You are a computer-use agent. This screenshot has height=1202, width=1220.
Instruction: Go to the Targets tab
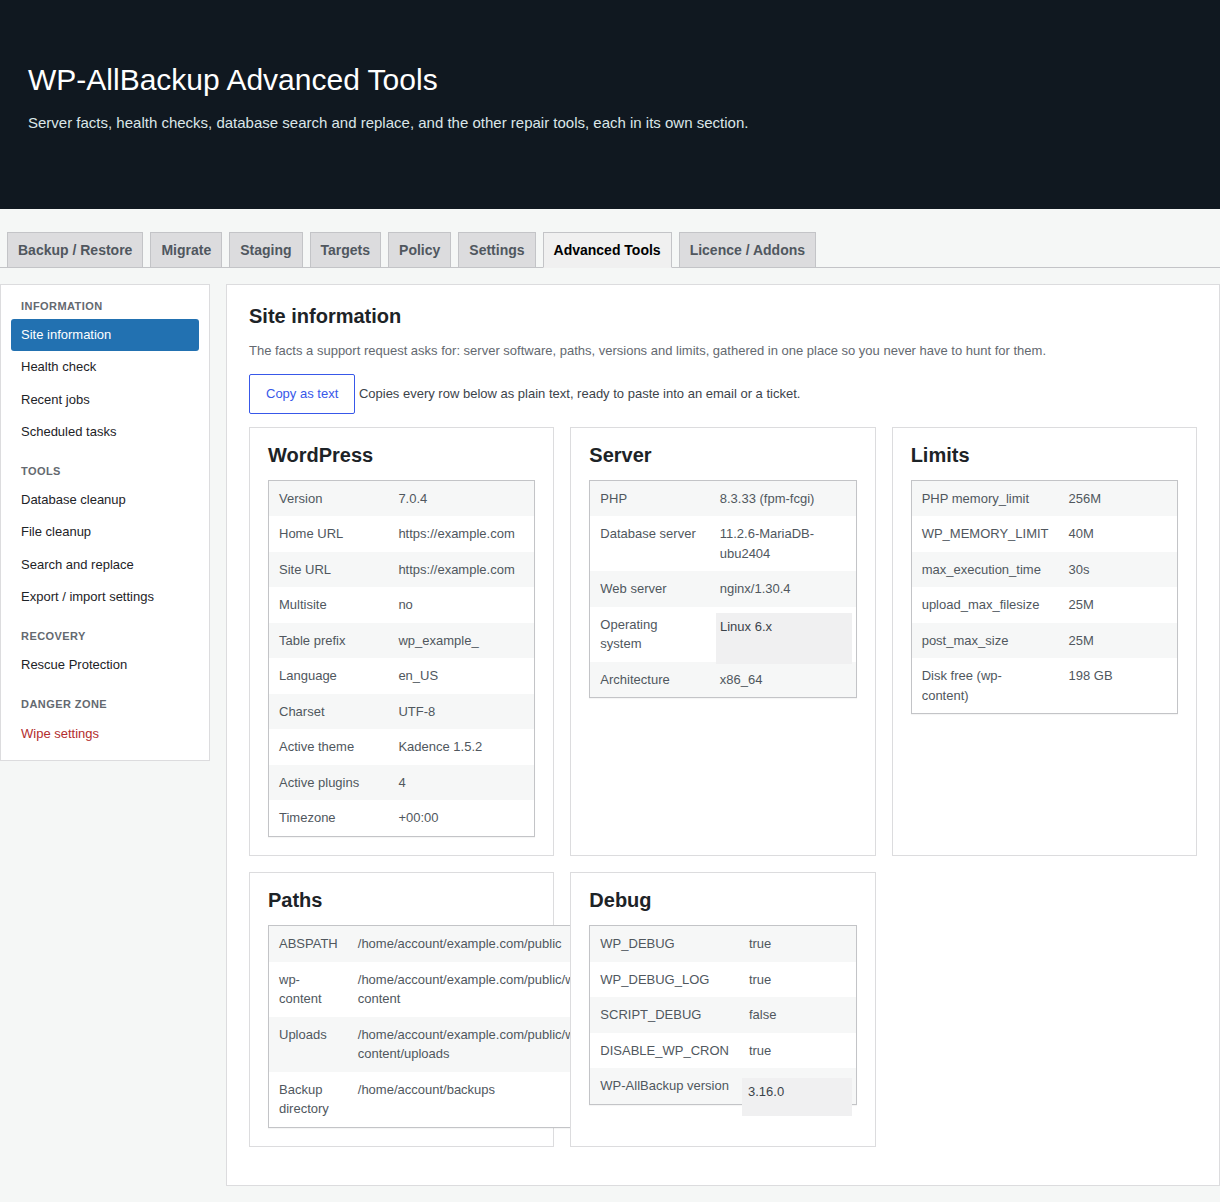click(345, 250)
